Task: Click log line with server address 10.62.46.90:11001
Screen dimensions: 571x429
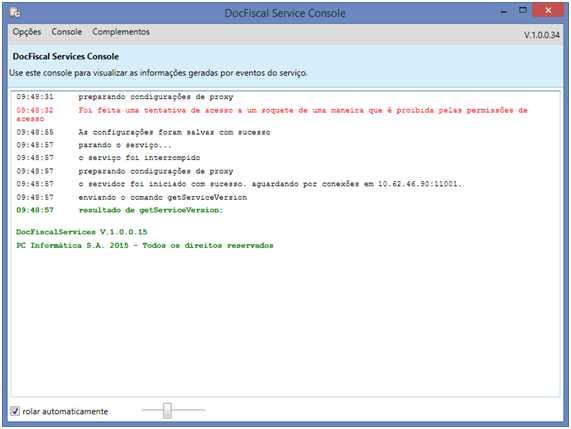Action: (x=239, y=184)
